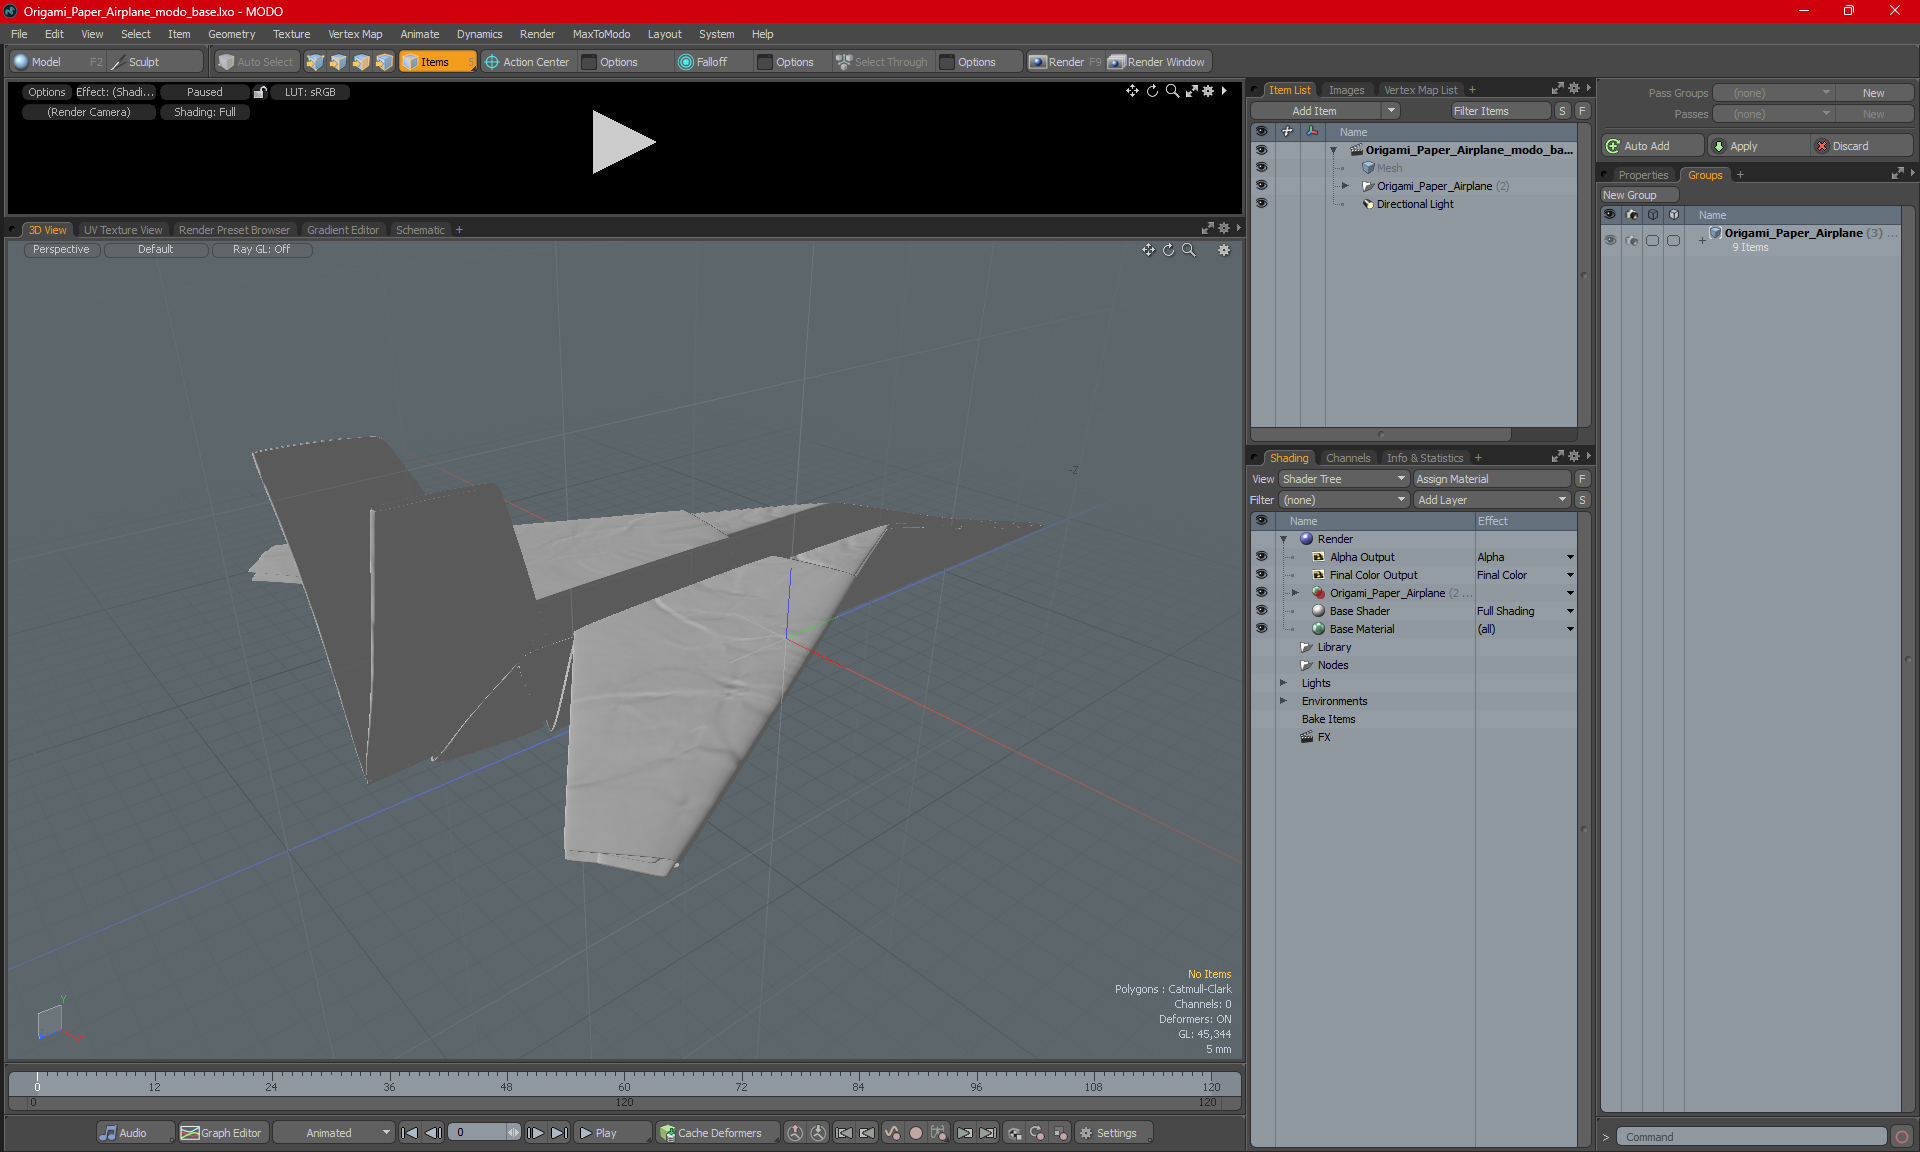Click the lock icon in preview toolbar
The width and height of the screenshot is (1920, 1152).
click(x=260, y=92)
